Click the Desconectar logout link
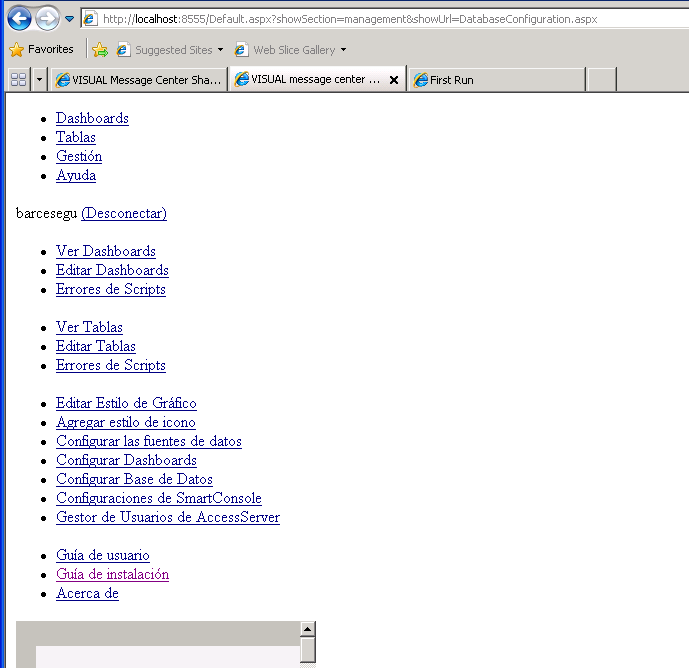The image size is (689, 668). click(x=124, y=213)
